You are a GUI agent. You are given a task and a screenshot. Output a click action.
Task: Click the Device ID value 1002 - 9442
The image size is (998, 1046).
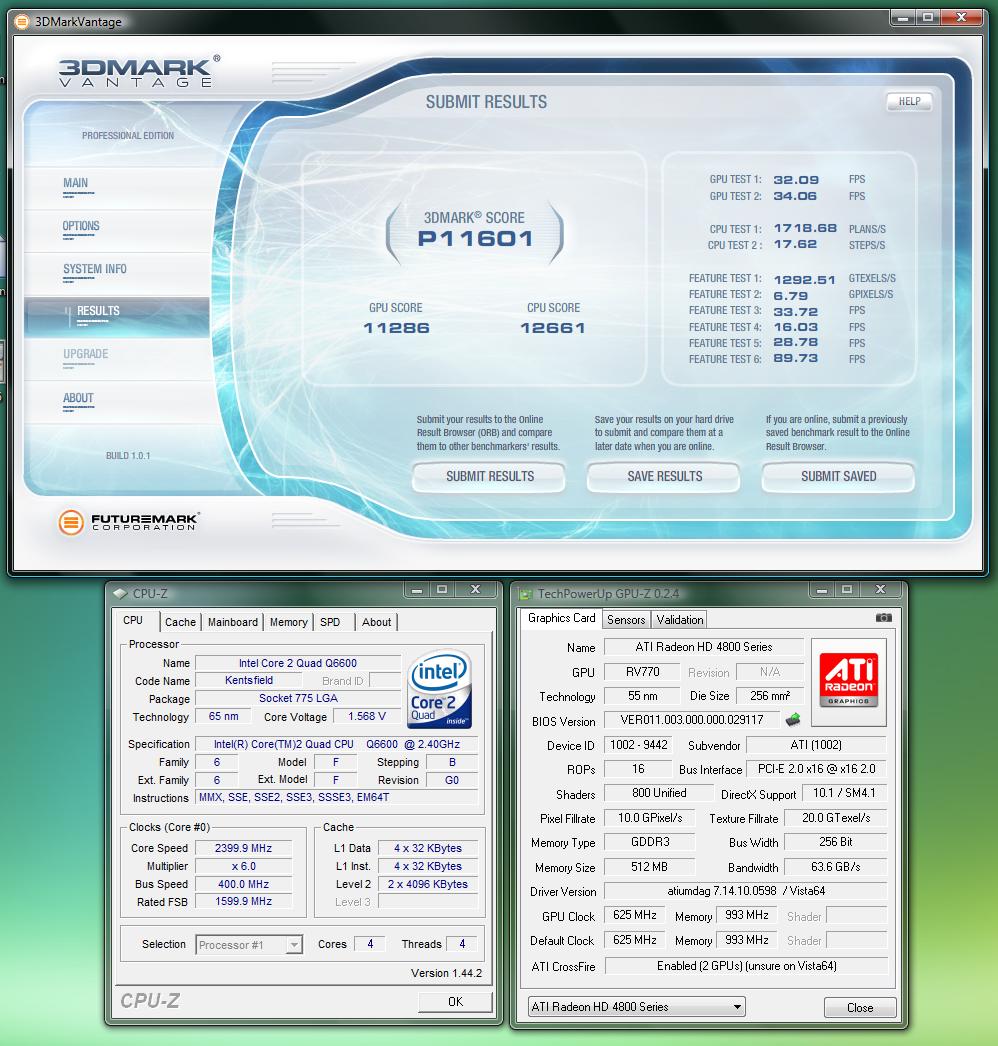click(638, 745)
